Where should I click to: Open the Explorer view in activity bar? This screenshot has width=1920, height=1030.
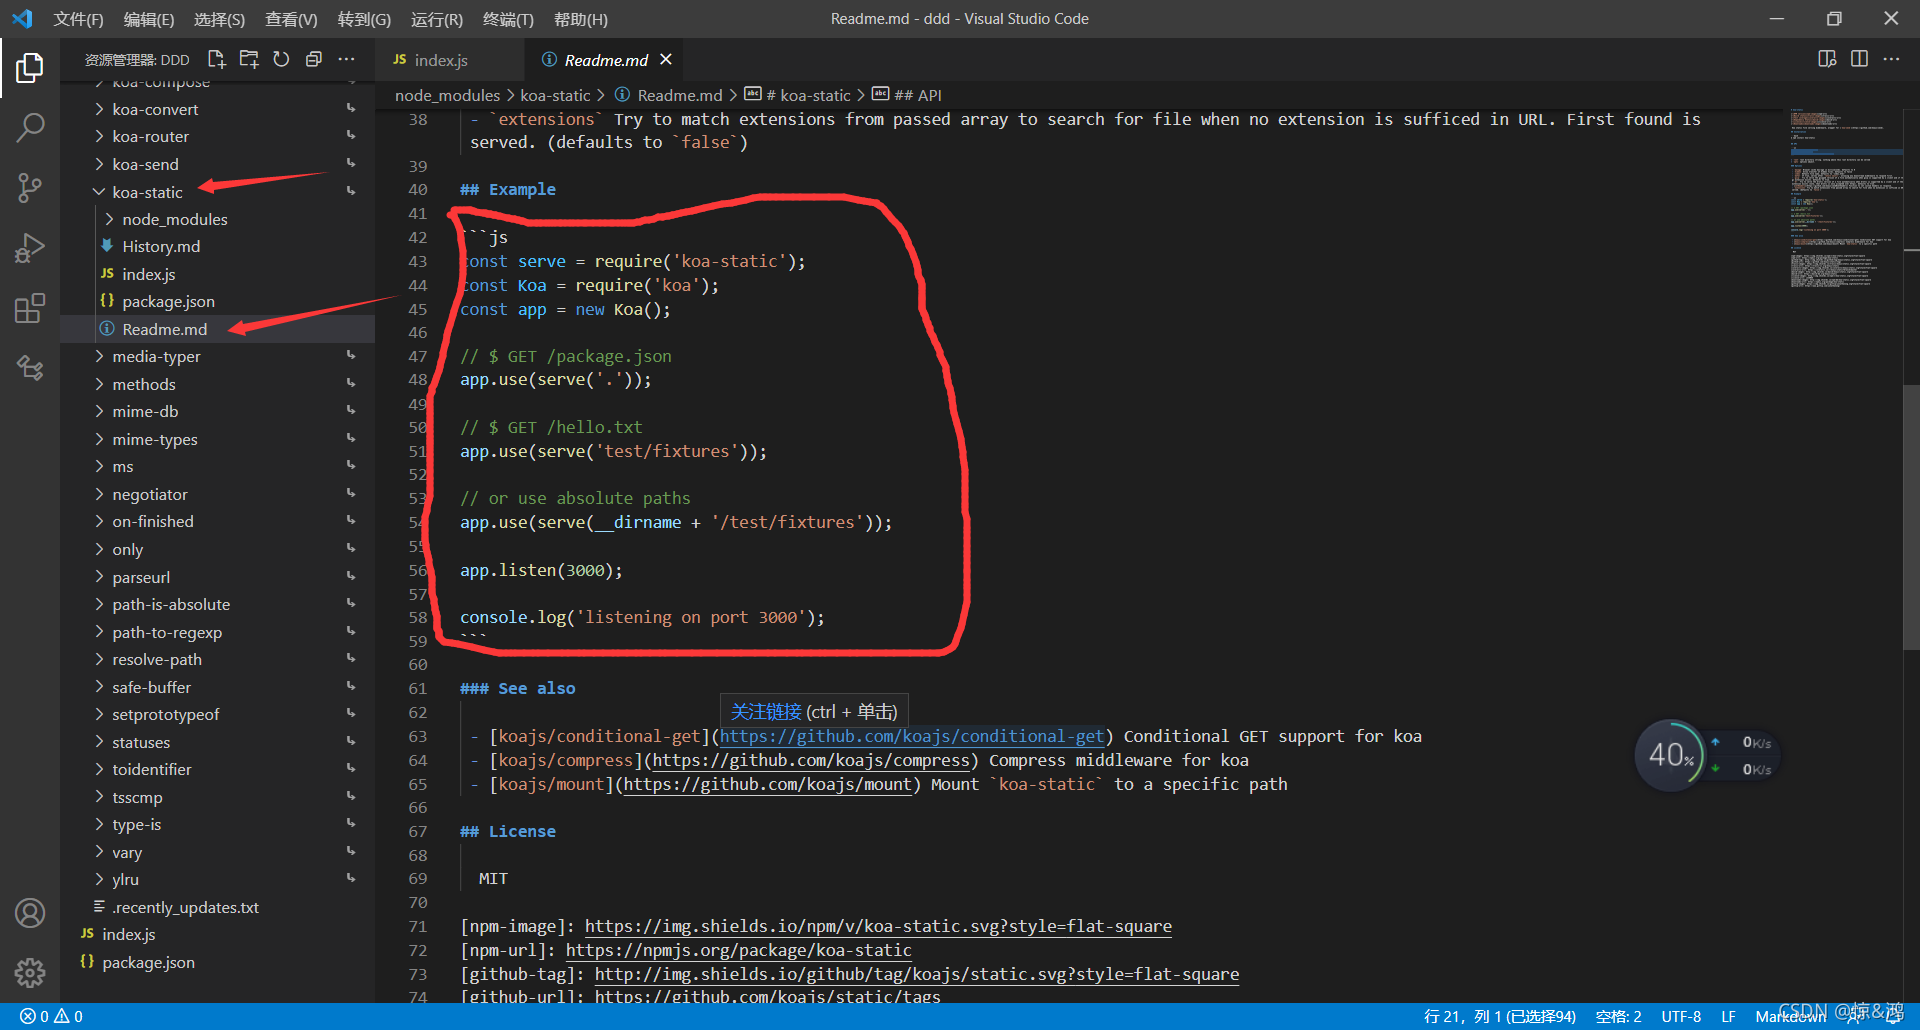30,68
